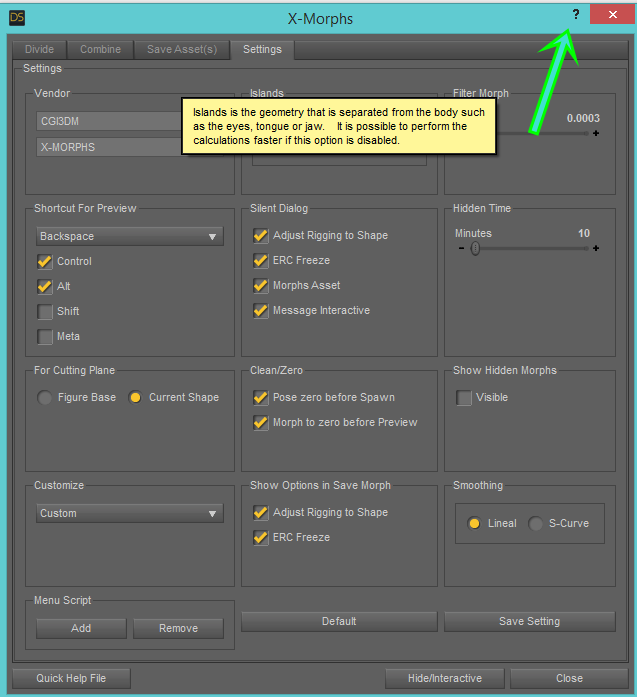
Task: Choose S-Curve smoothing option
Action: [x=535, y=524]
